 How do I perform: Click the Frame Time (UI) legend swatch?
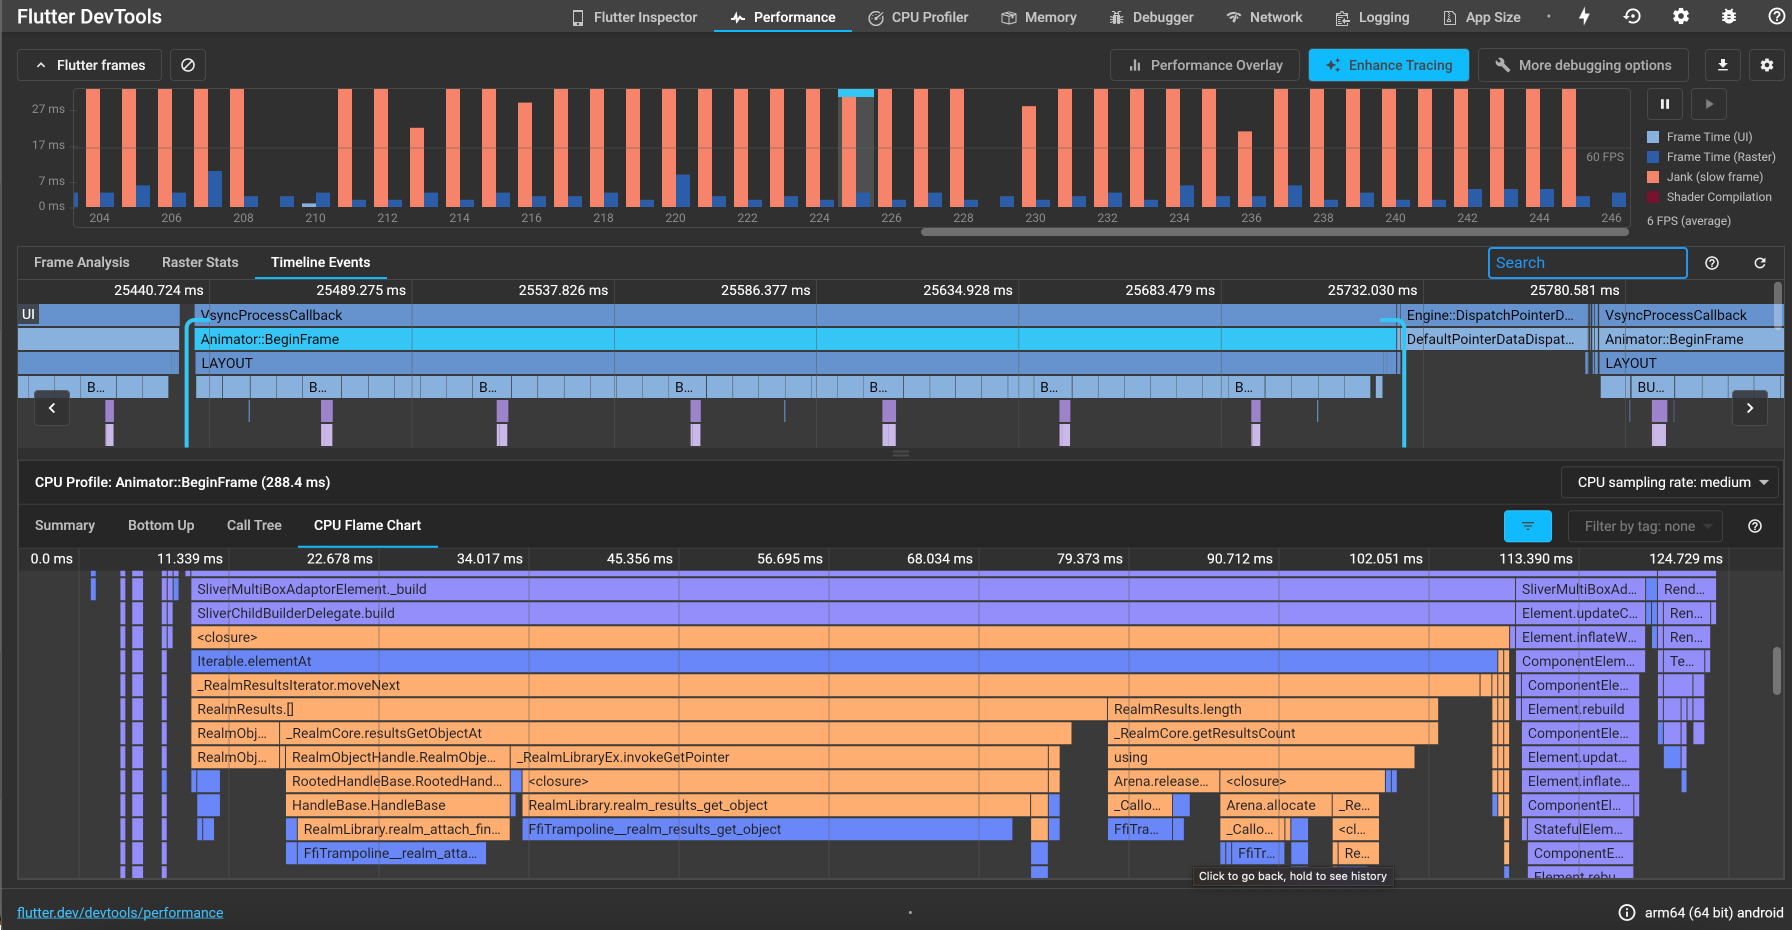point(1653,137)
